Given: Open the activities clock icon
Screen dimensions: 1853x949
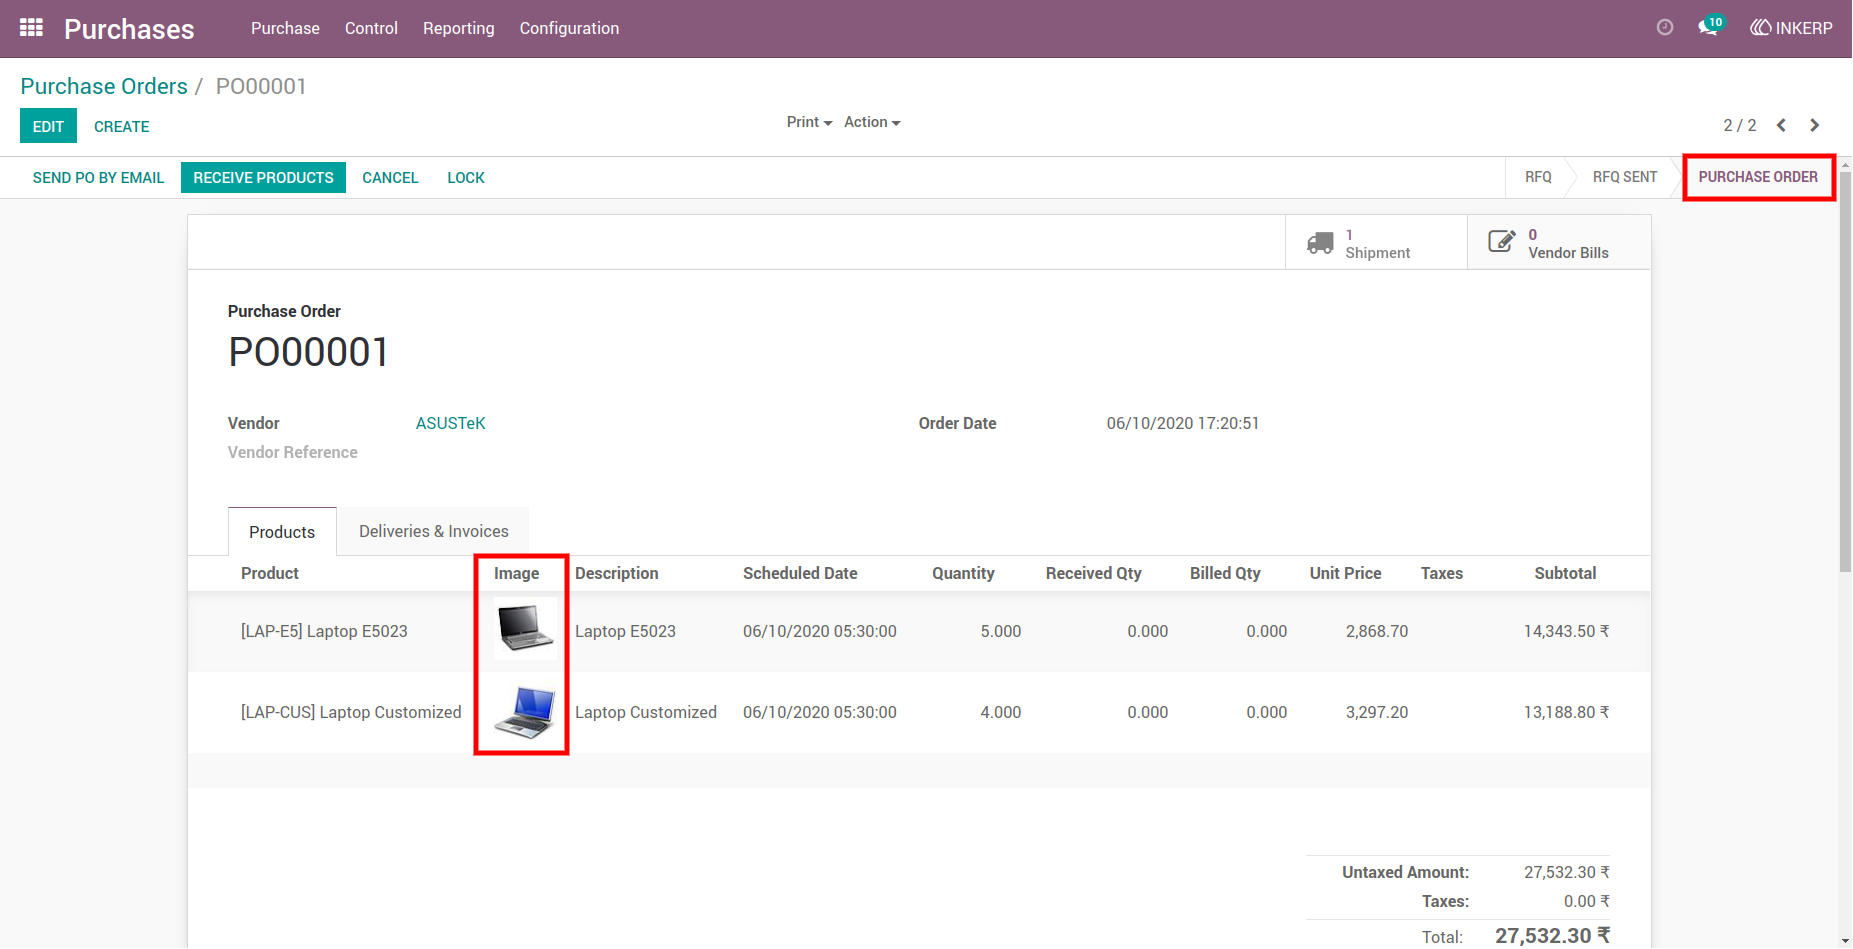Looking at the screenshot, I should click(1665, 28).
